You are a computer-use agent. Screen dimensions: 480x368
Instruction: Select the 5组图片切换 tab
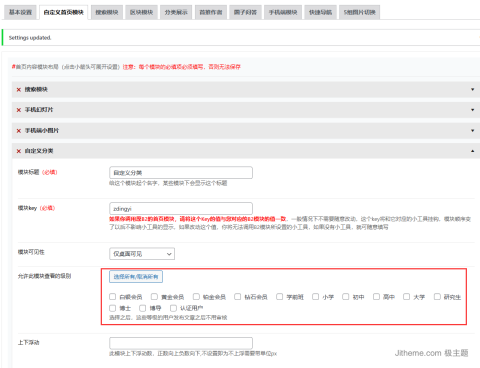(359, 12)
